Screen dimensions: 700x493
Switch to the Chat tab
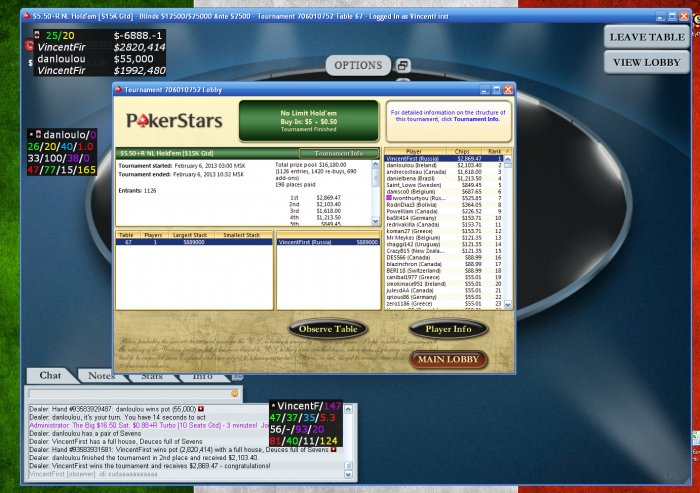[x=50, y=376]
